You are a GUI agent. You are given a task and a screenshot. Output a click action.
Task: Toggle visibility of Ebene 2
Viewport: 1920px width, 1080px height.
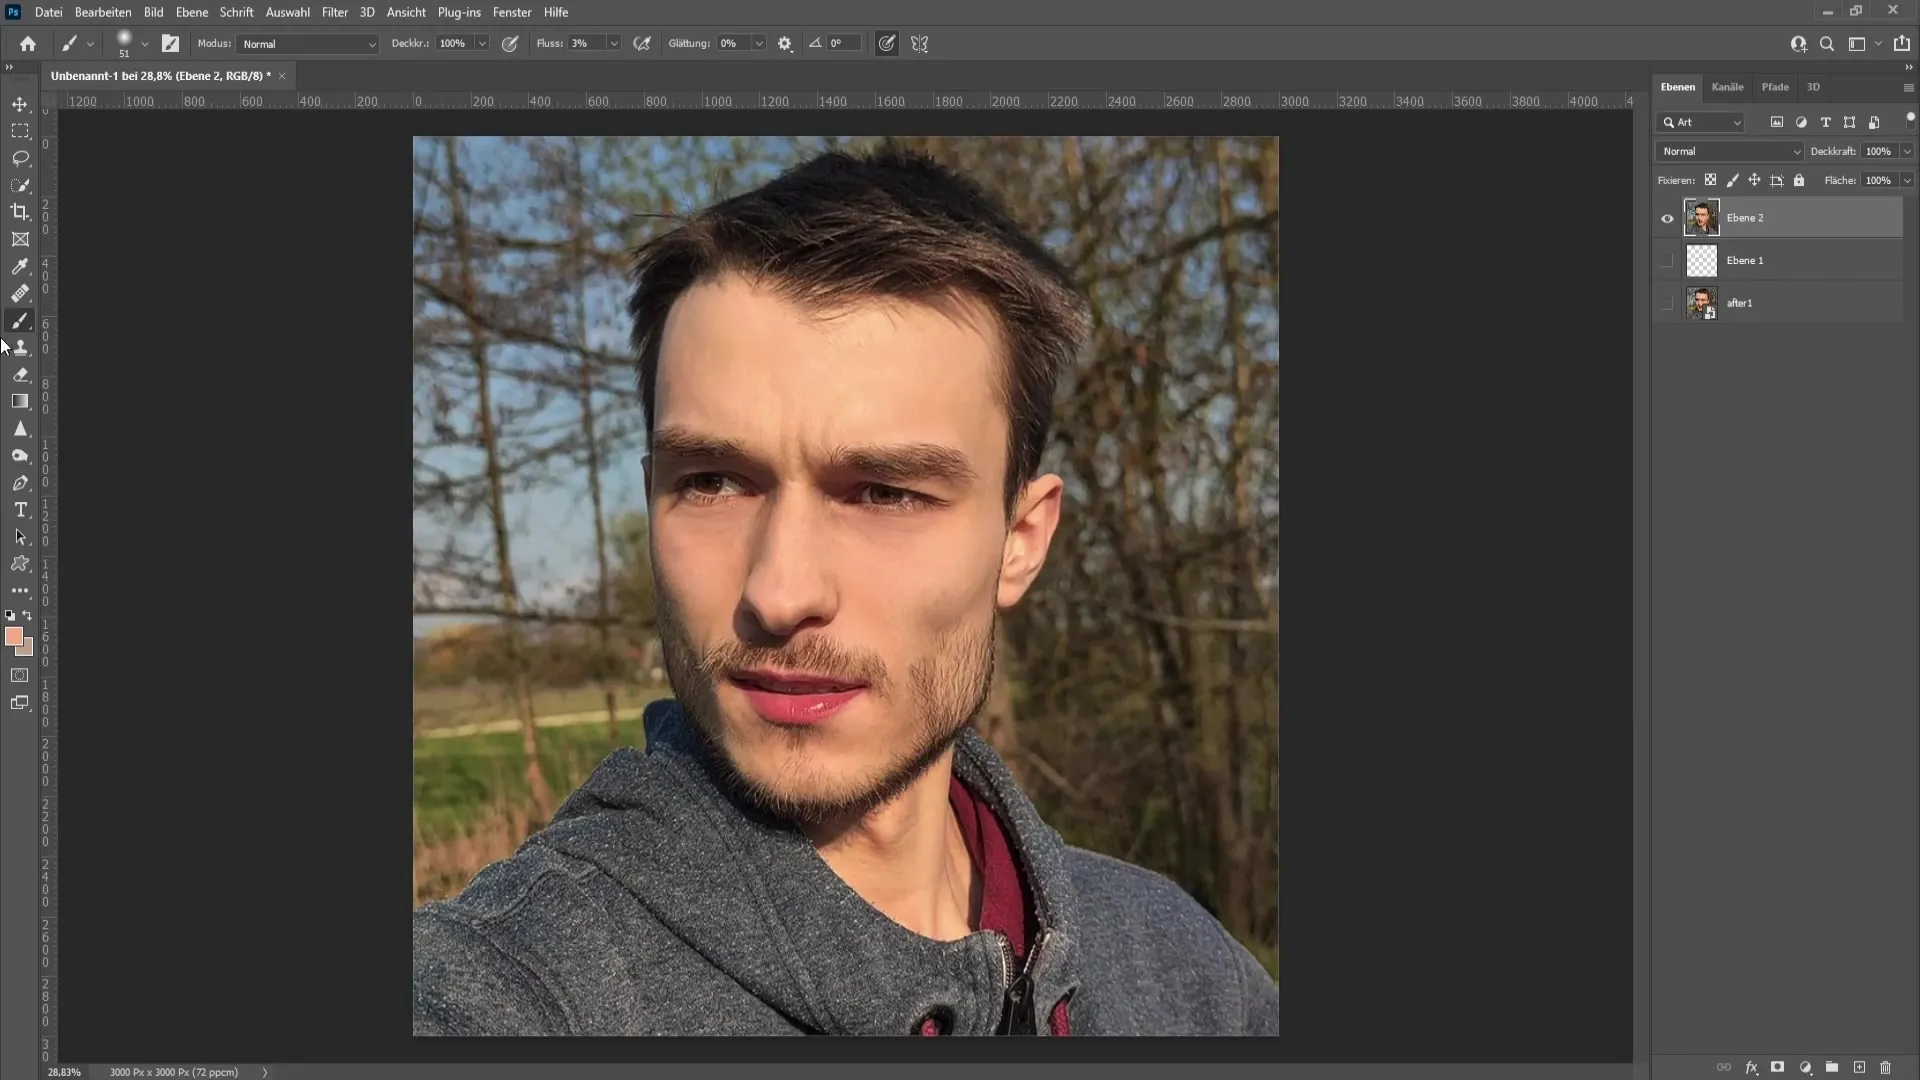point(1667,218)
